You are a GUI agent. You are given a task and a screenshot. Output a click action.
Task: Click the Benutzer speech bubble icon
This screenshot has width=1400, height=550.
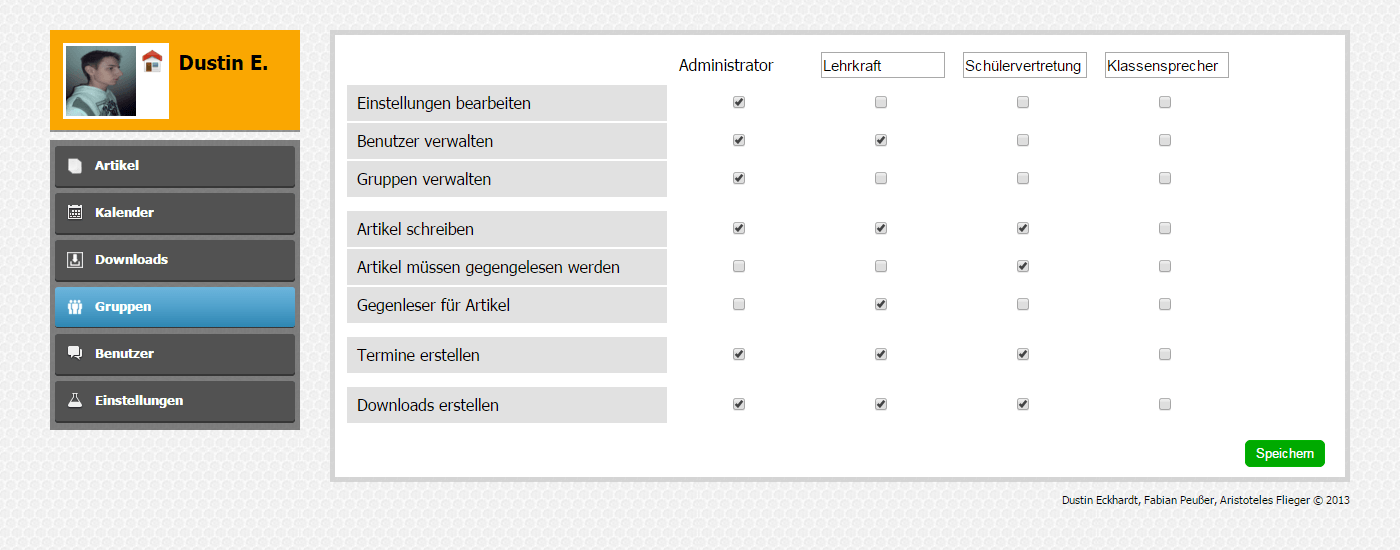click(x=75, y=353)
